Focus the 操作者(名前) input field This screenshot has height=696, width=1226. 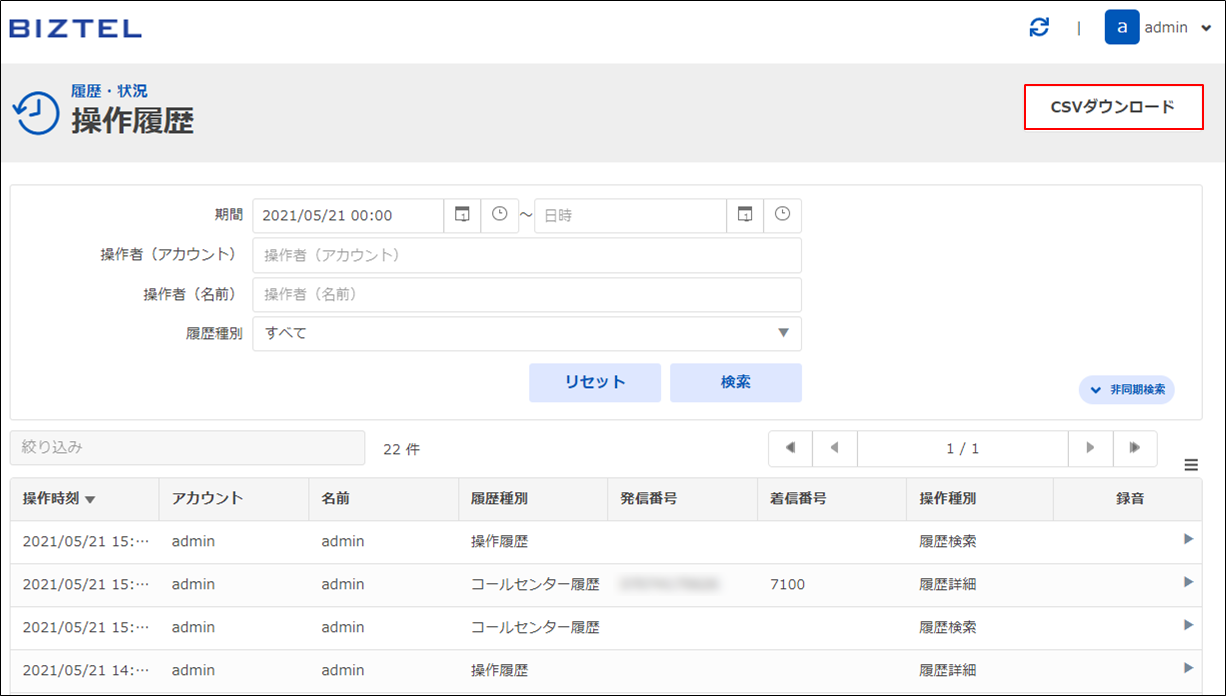(x=527, y=294)
